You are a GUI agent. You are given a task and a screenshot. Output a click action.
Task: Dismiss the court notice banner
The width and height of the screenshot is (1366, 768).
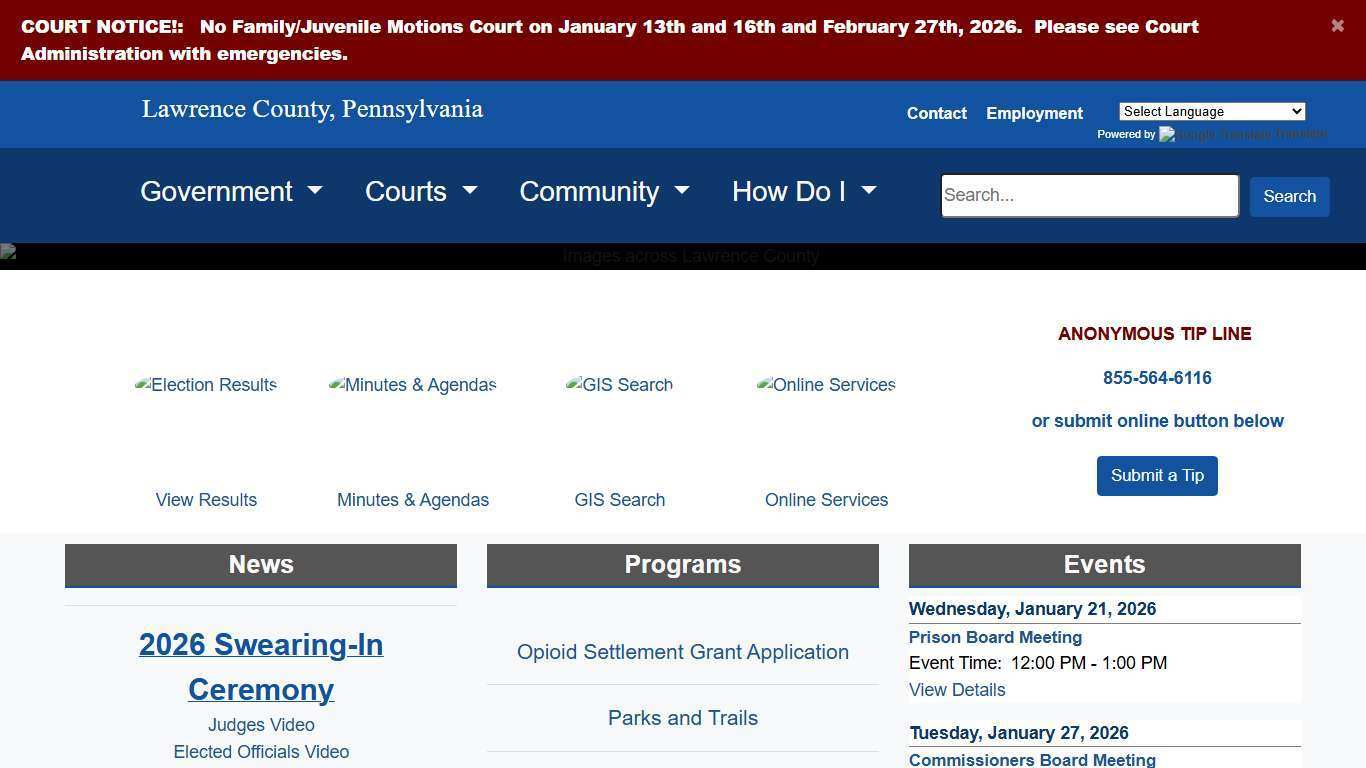tap(1337, 26)
